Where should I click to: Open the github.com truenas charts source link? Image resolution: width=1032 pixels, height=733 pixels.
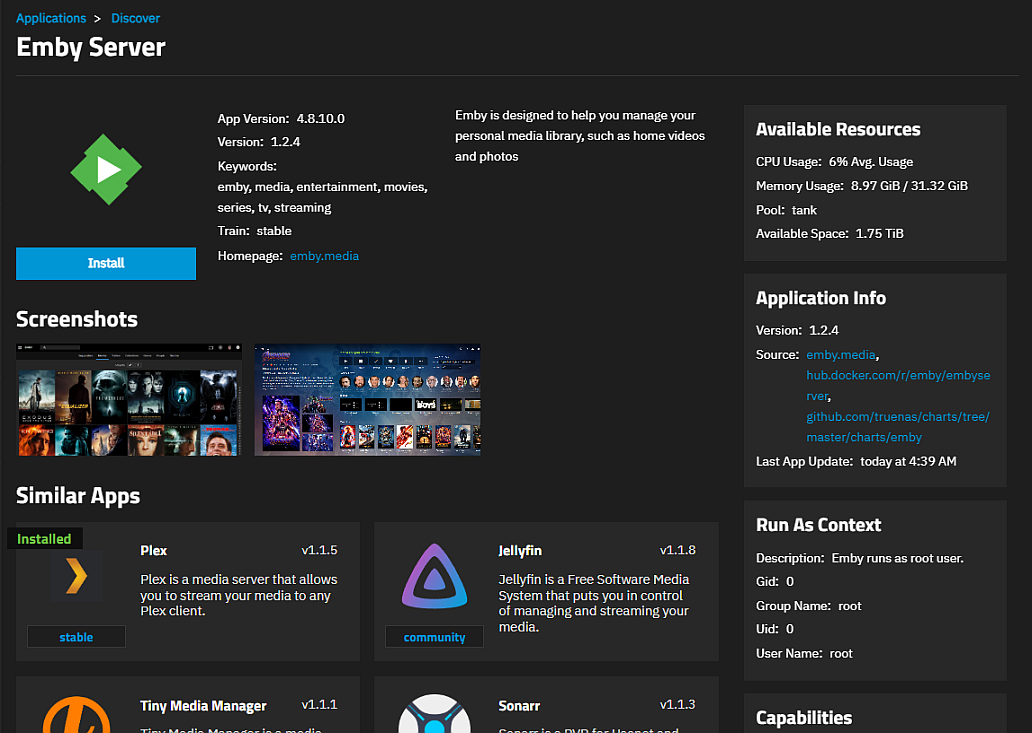tap(898, 426)
